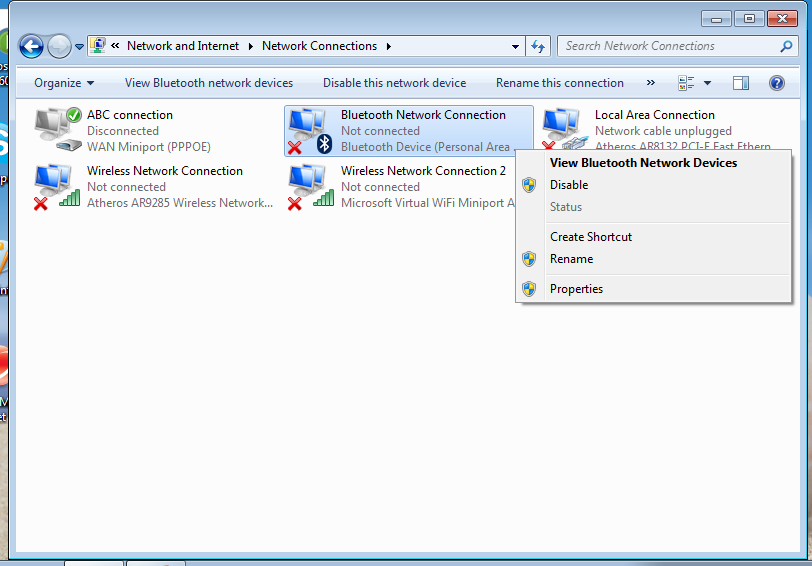The image size is (812, 566).
Task: Click View Bluetooth network devices toolbar button
Action: click(x=209, y=83)
